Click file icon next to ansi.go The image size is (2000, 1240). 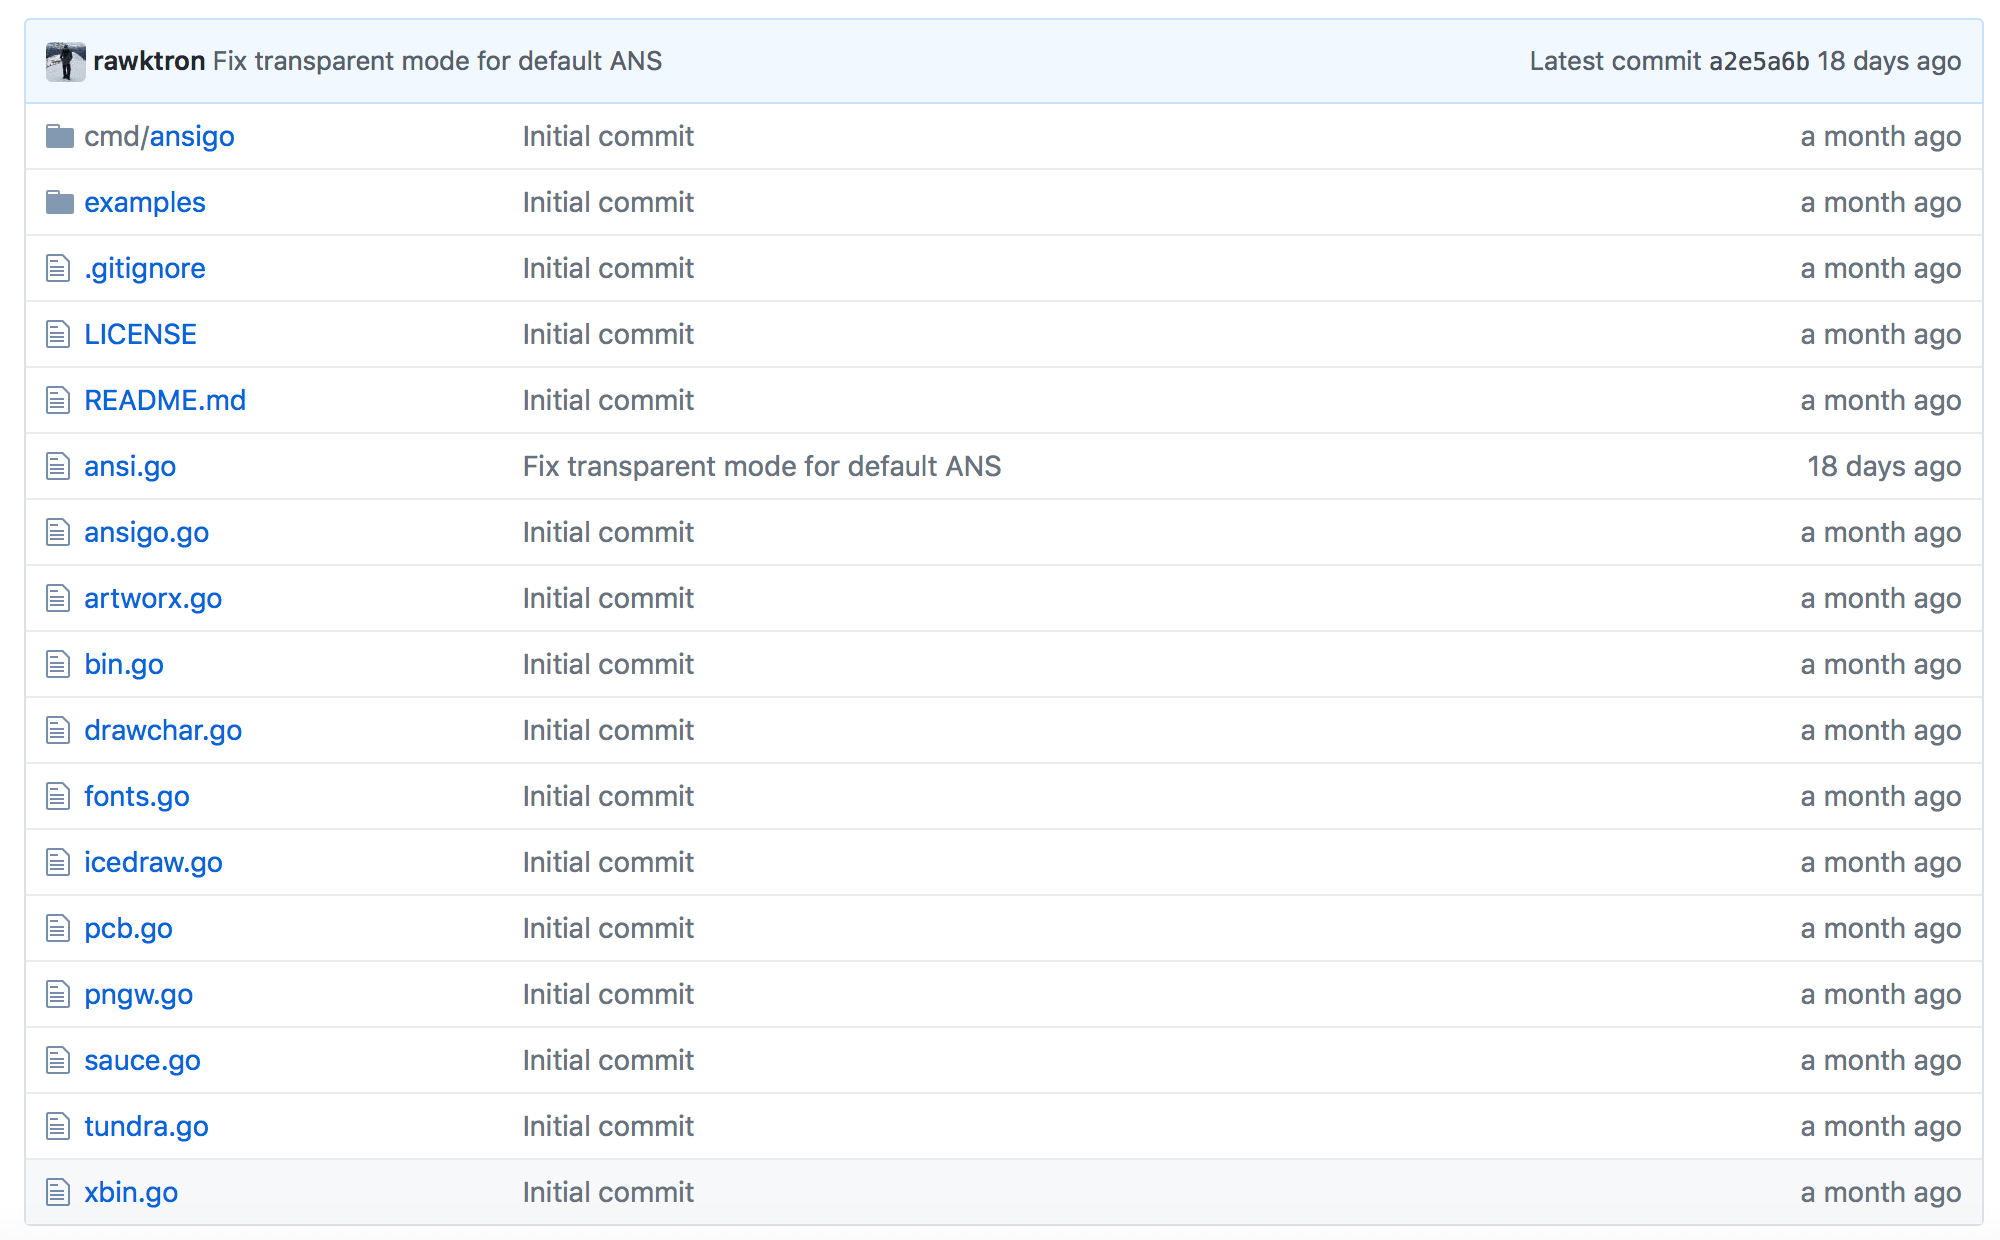point(58,466)
